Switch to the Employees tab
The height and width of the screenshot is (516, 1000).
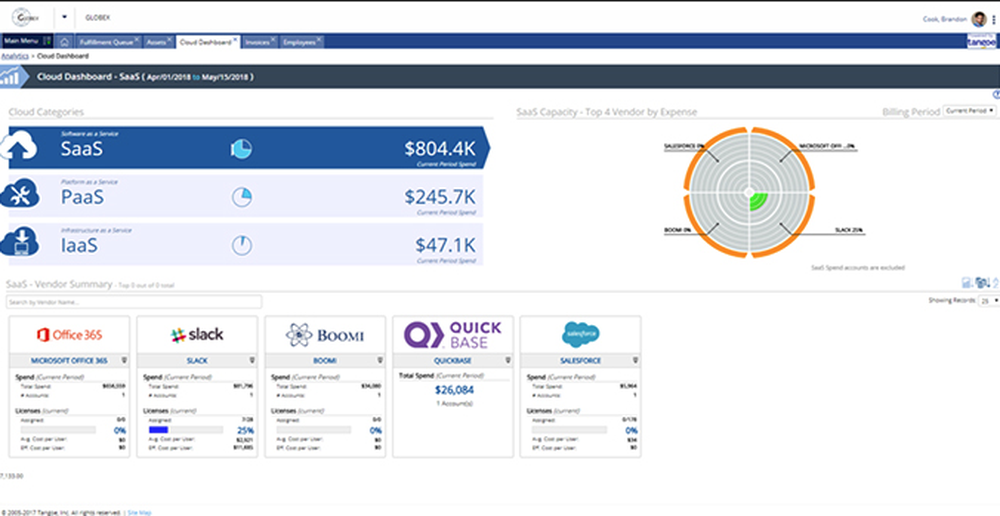click(300, 42)
